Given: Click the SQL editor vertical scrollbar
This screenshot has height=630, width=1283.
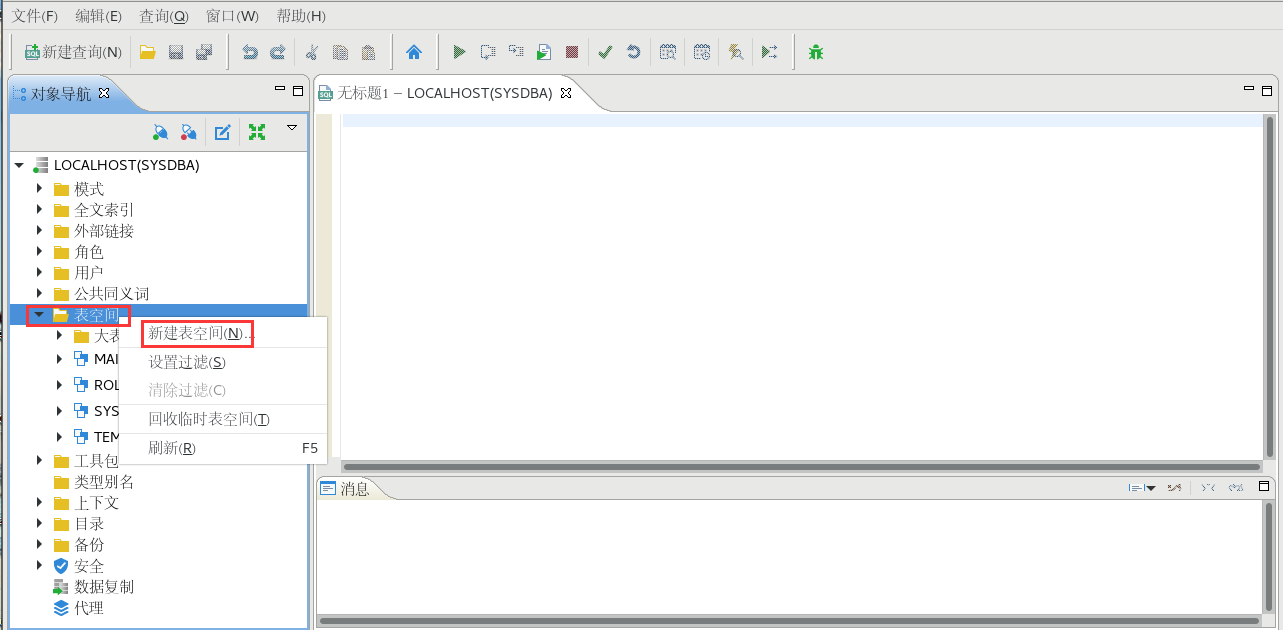Looking at the screenshot, I should click(x=1269, y=285).
